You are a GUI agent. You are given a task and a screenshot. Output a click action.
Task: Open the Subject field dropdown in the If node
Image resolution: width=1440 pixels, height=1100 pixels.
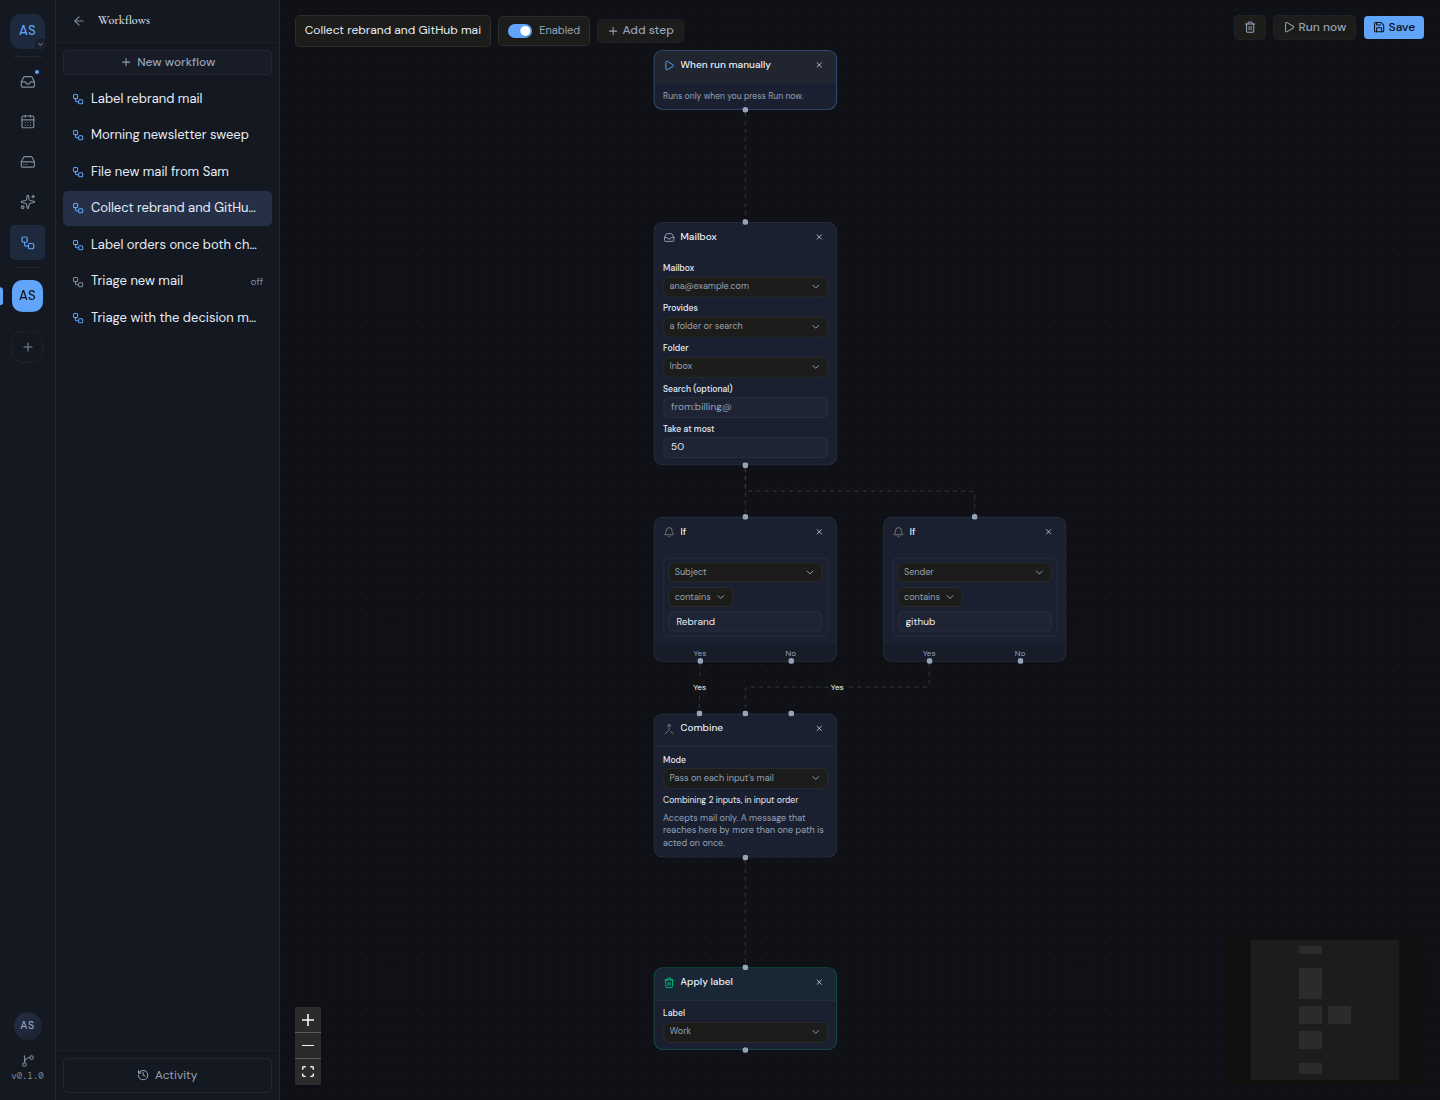tap(745, 572)
